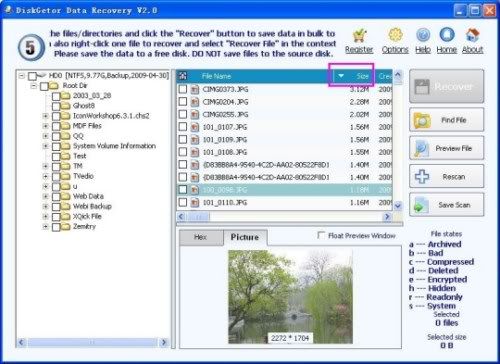The image size is (500, 364).
Task: Click the file list horizontal scrollbar thumb
Action: point(199,217)
